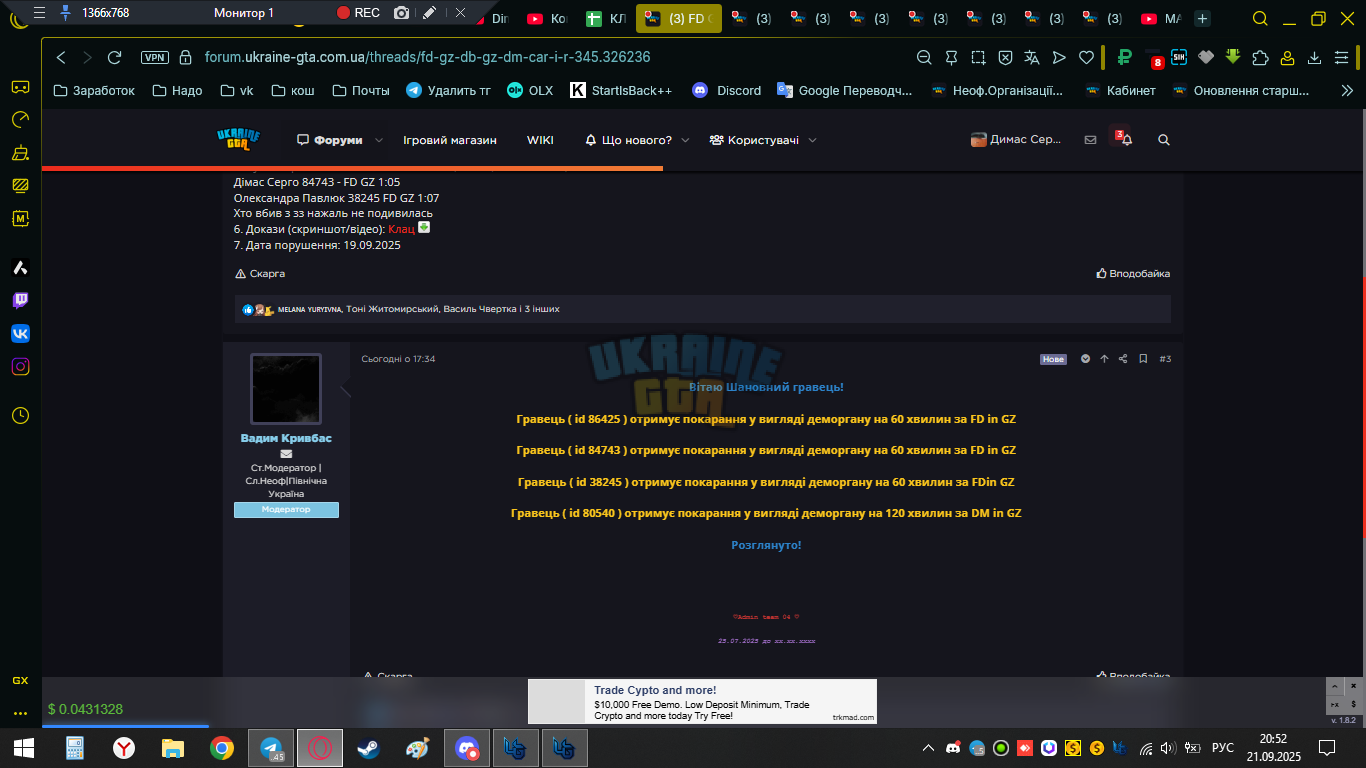Show hidden system tray icons chevron
The image size is (1366, 768).
coord(928,748)
